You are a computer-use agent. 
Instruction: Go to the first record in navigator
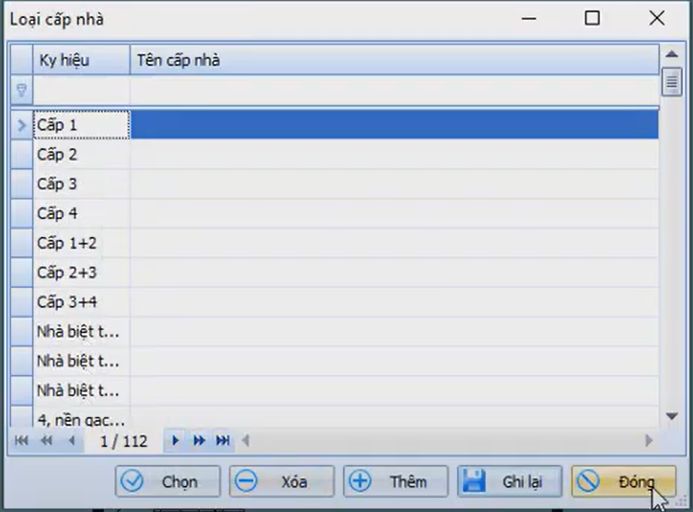point(21,440)
